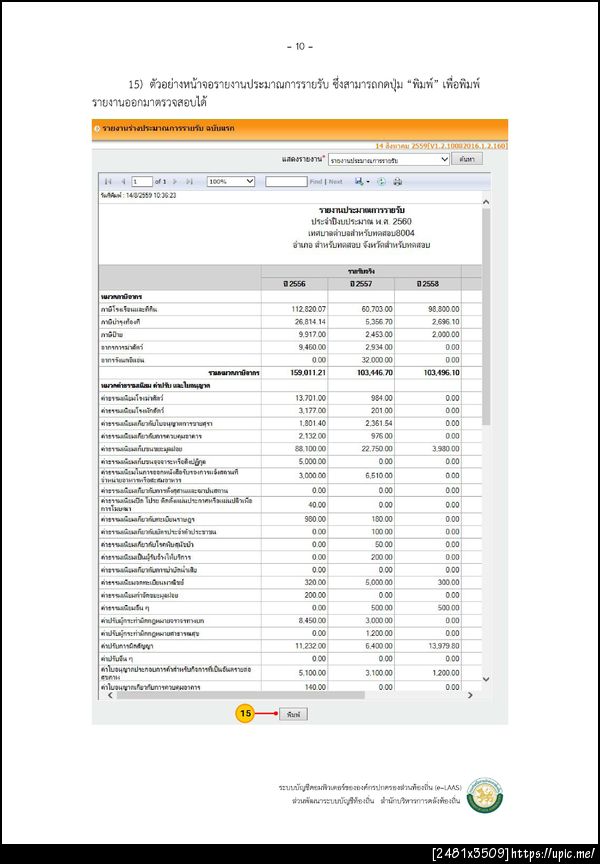
Task: Click the printer icon in report toolbar
Action: point(398,181)
